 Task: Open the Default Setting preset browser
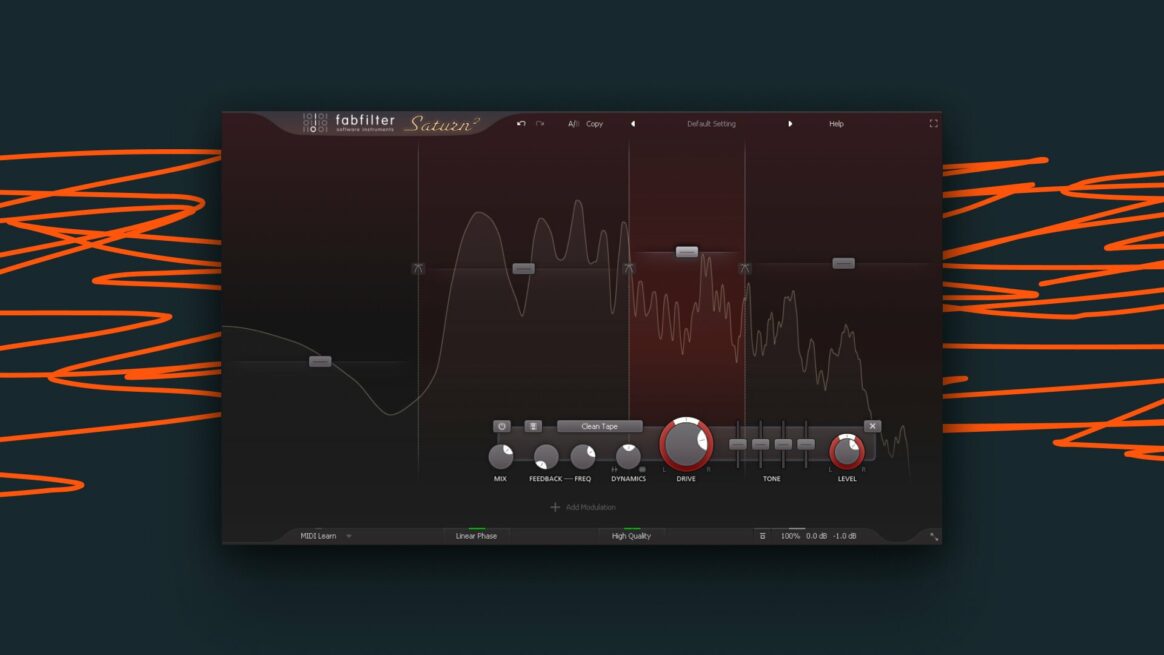[710, 123]
